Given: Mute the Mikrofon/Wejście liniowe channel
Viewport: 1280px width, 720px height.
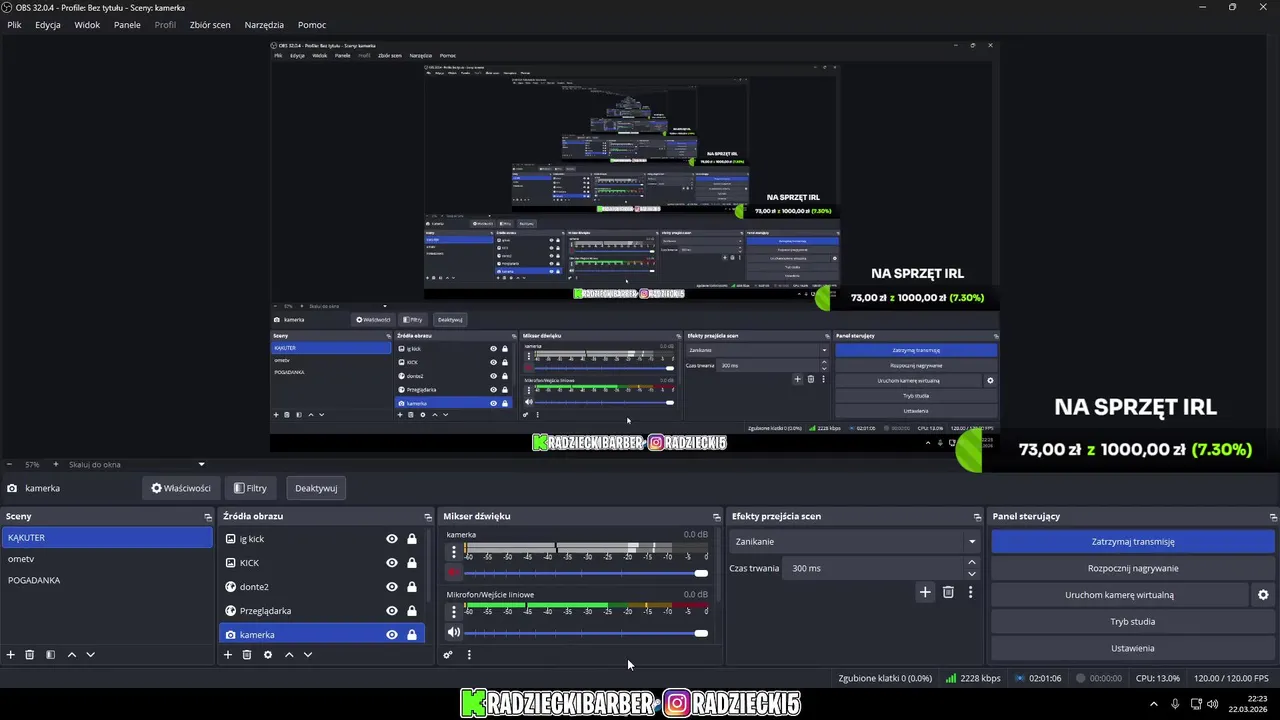Looking at the screenshot, I should coord(454,632).
